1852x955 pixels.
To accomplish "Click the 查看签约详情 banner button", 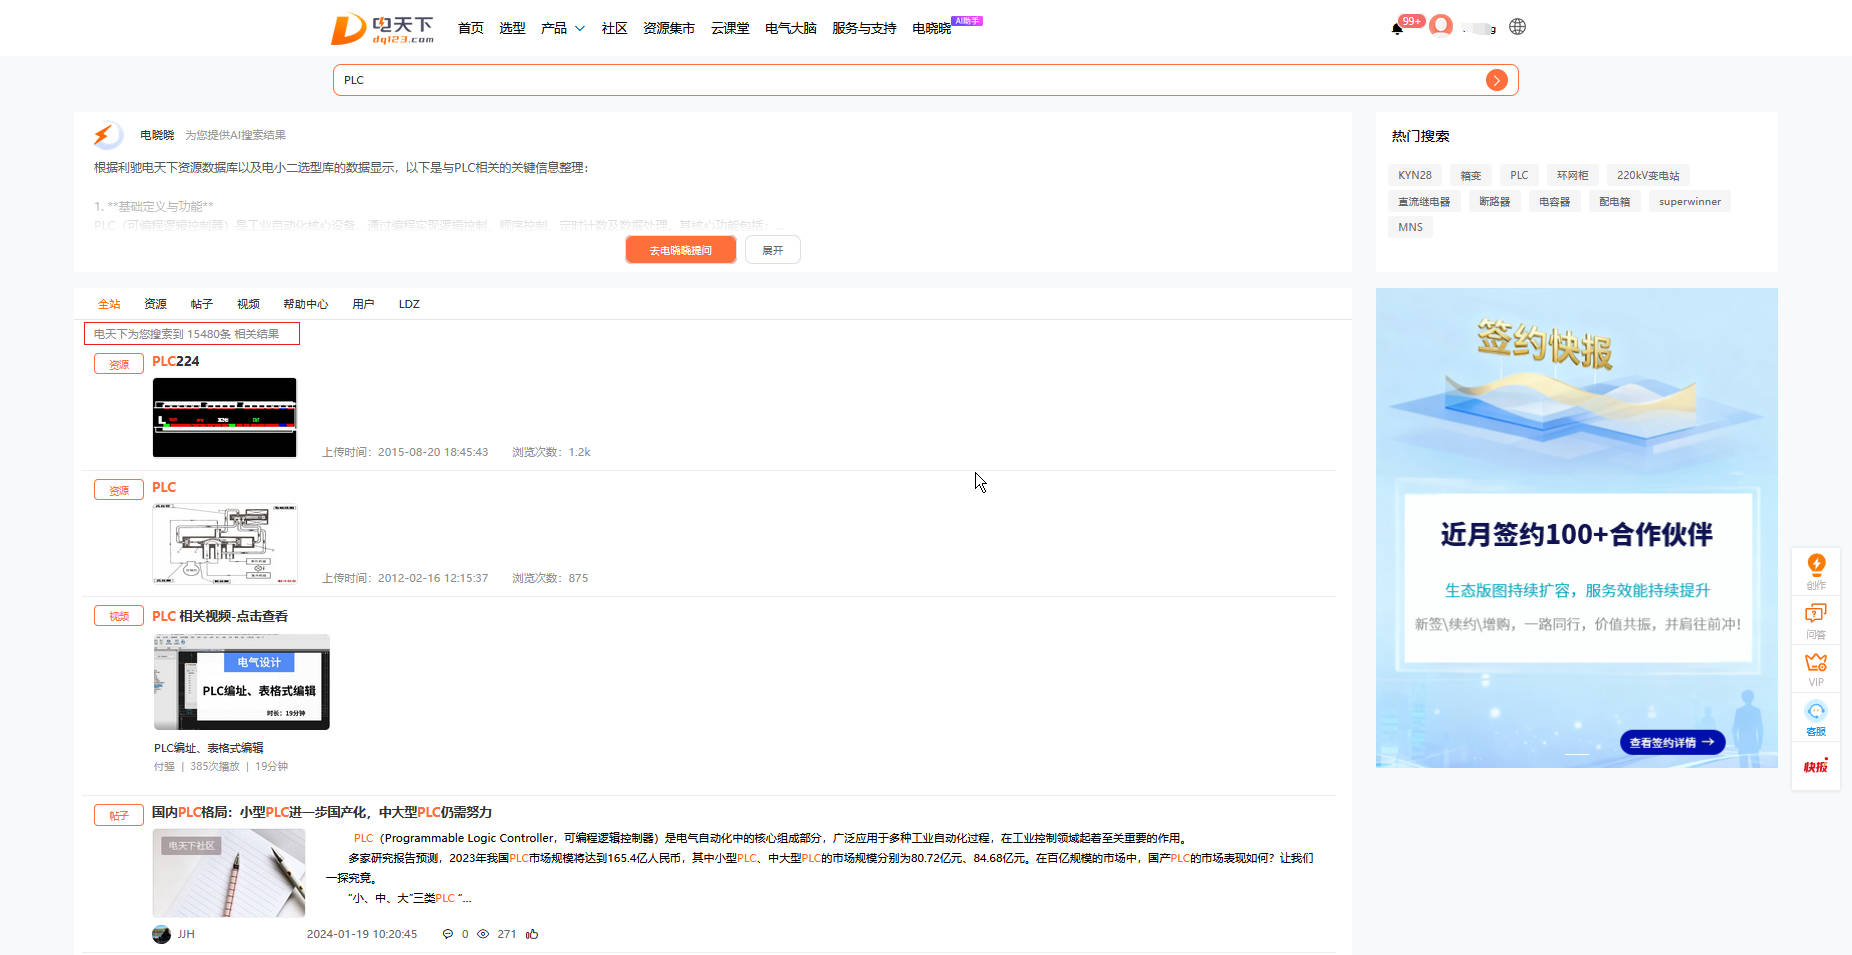I will [1671, 743].
